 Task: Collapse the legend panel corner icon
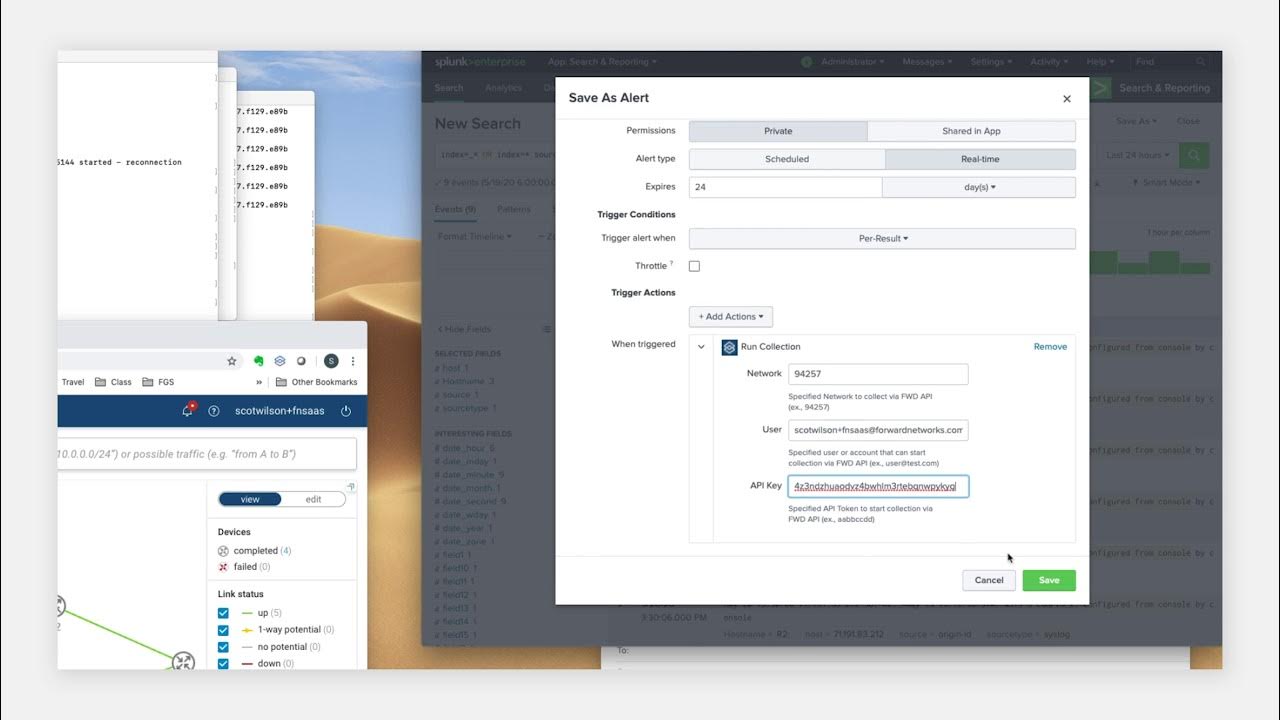[x=350, y=487]
